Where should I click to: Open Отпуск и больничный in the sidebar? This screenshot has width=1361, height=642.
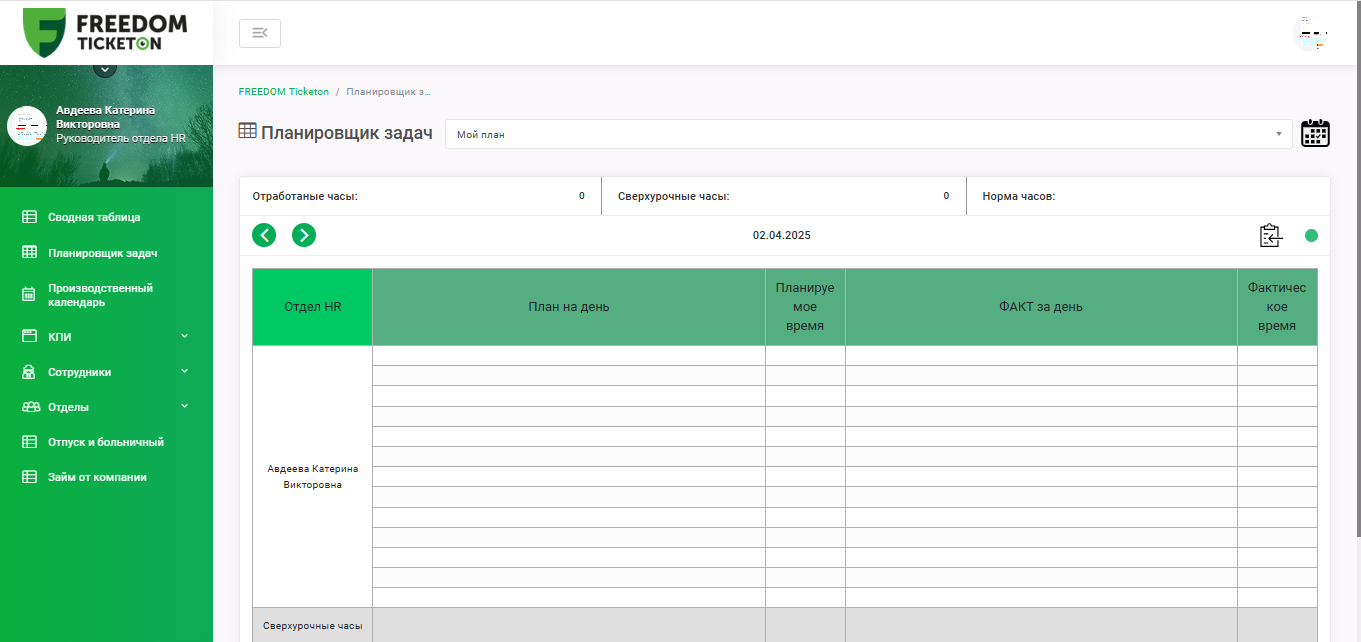tap(106, 442)
